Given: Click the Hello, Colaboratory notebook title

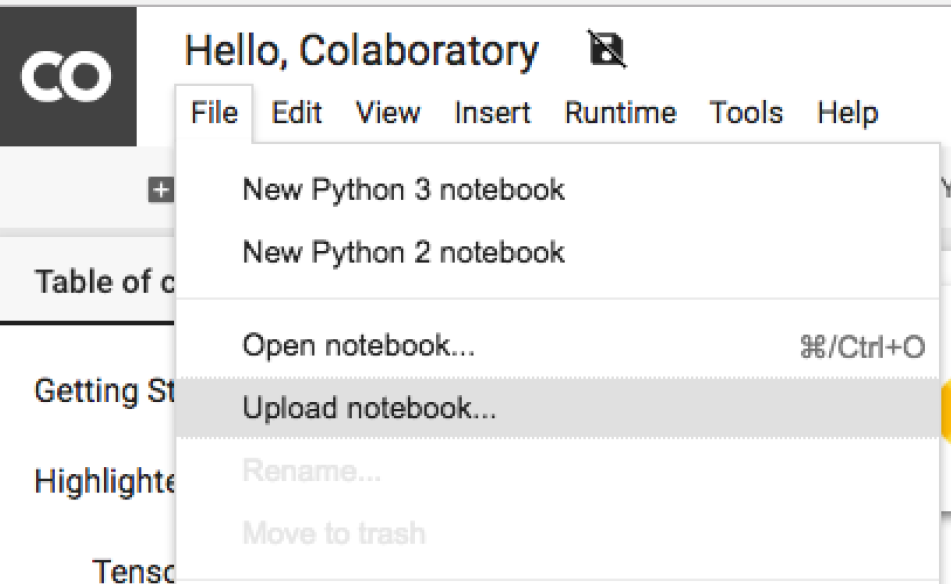Looking at the screenshot, I should coord(361,50).
